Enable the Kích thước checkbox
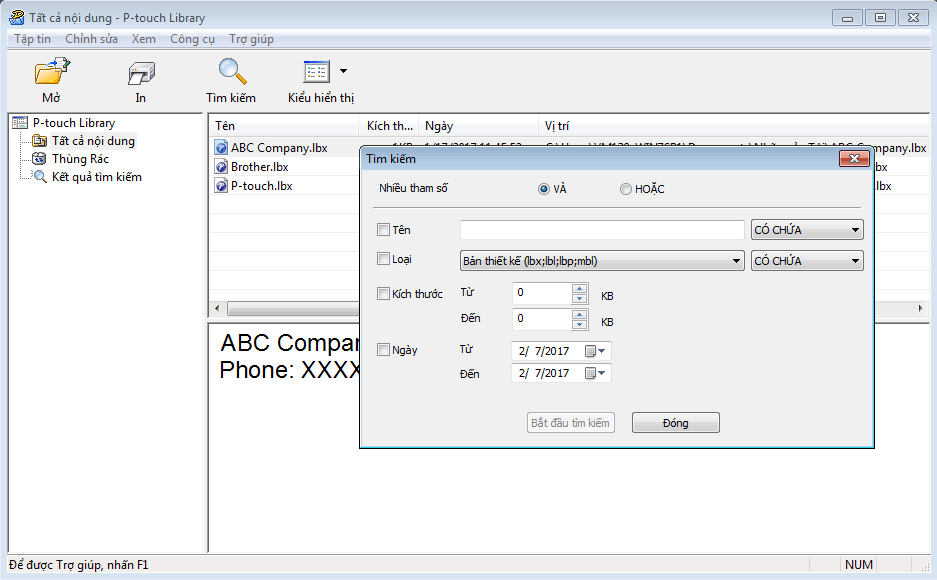 pyautogui.click(x=383, y=294)
